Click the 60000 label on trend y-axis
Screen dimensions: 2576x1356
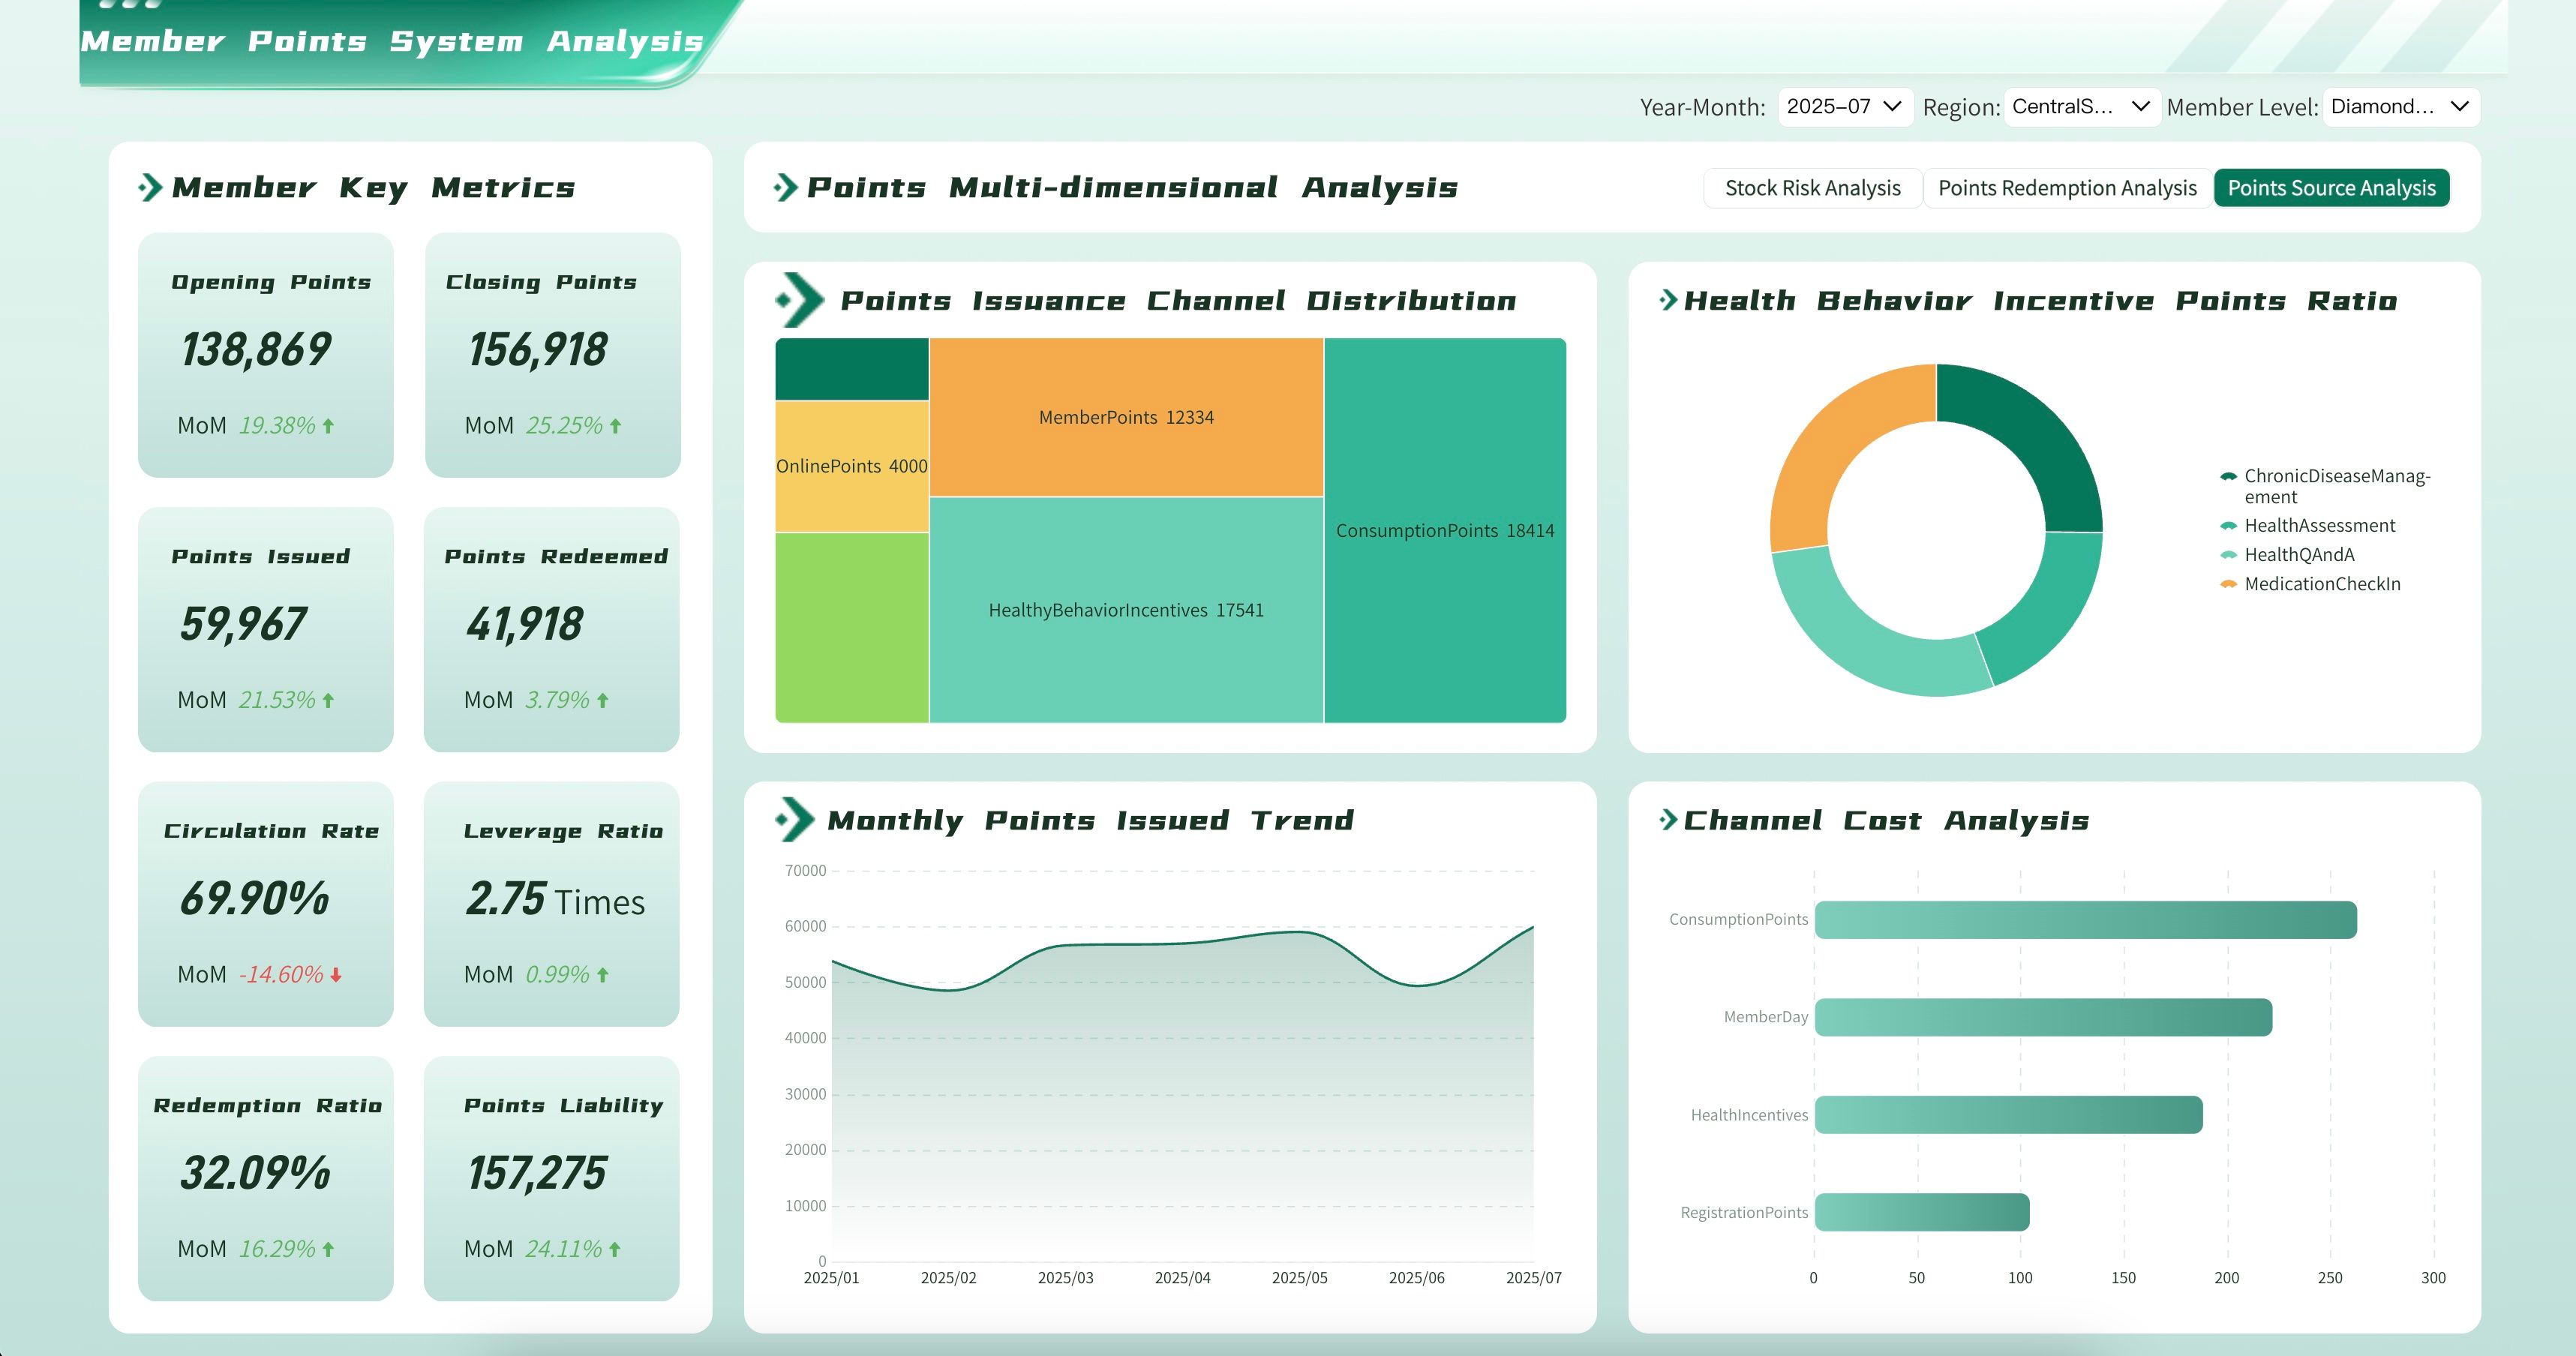pos(805,926)
